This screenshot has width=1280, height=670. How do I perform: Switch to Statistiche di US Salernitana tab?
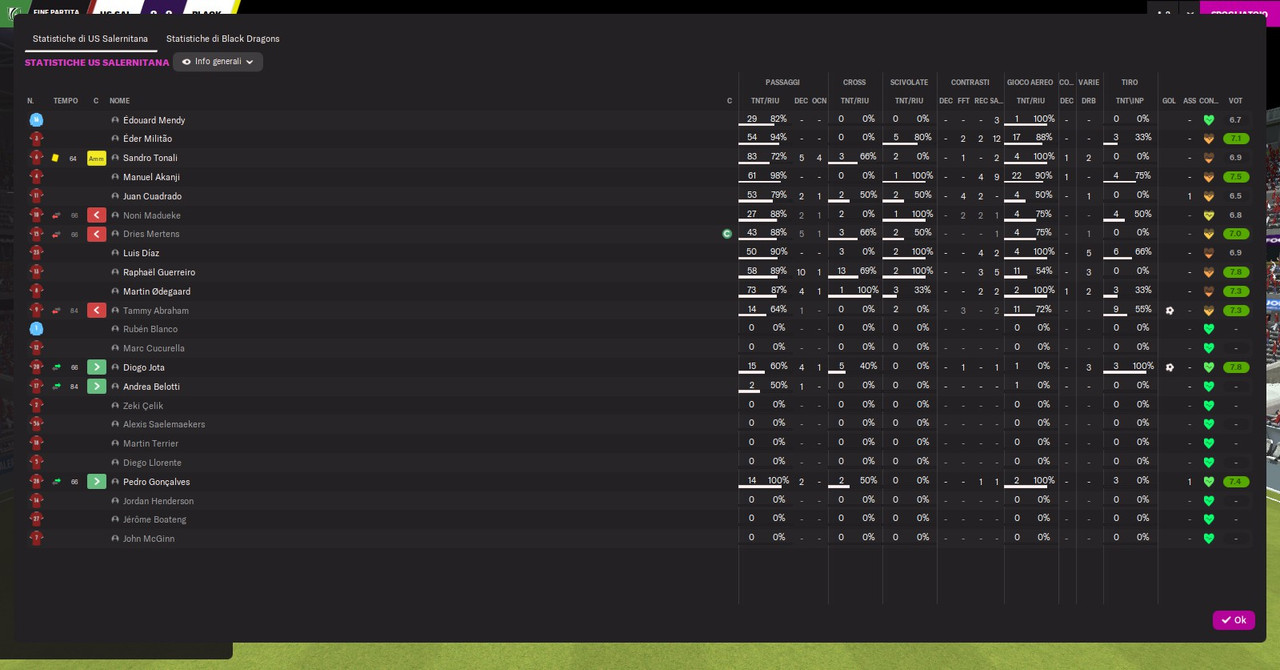pos(90,39)
